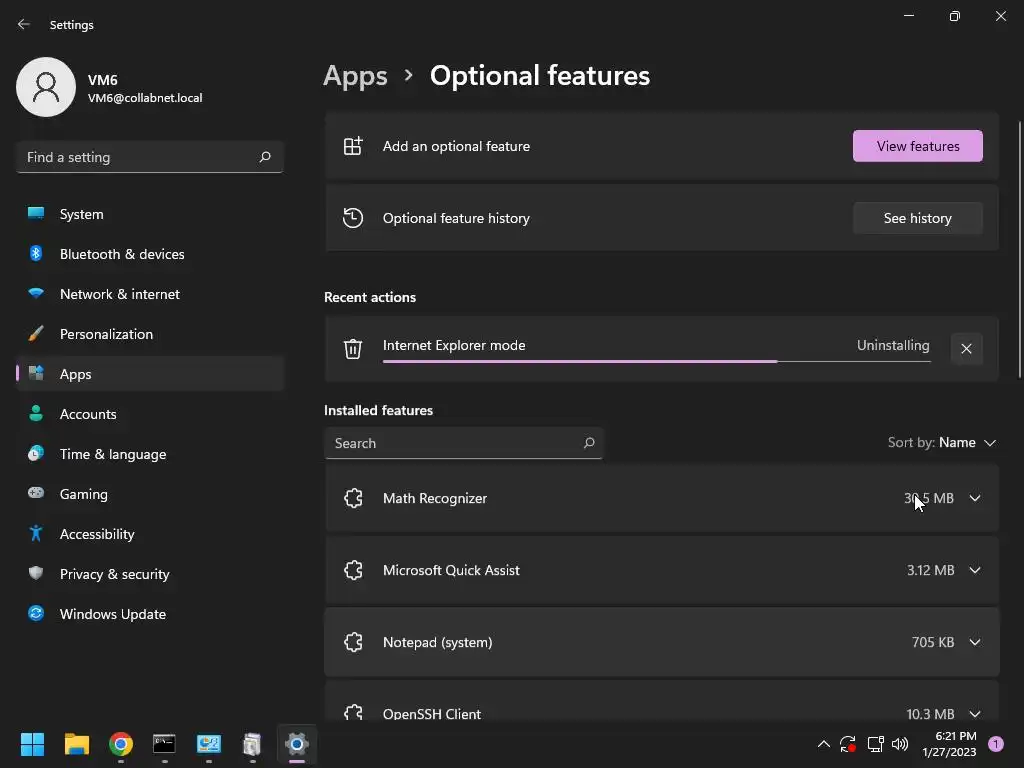
Task: Show hidden system tray icons
Action: (824, 744)
